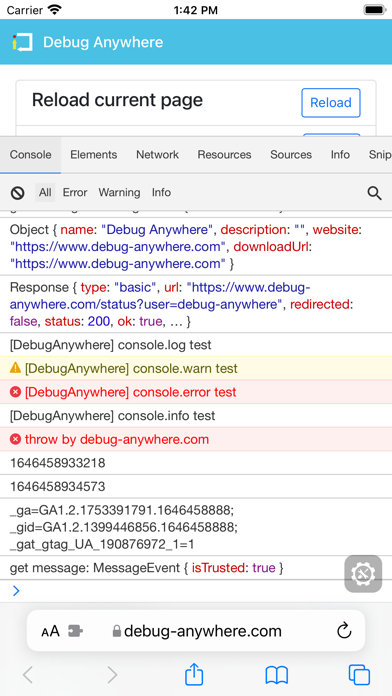The image size is (392, 696).
Task: Show Safari tabs overview
Action: click(x=360, y=675)
